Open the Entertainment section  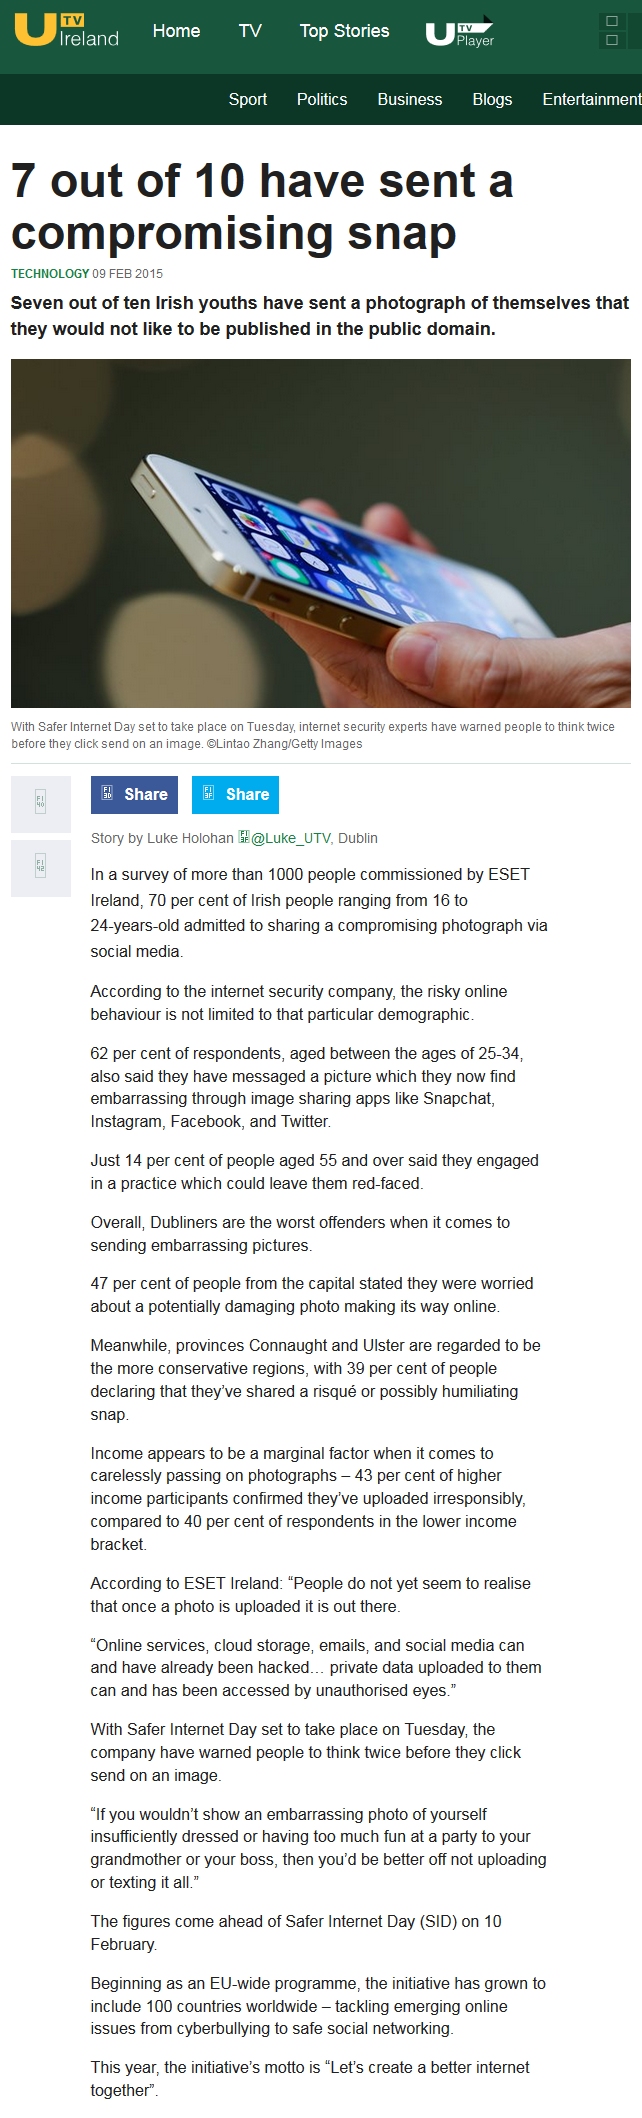click(x=591, y=99)
